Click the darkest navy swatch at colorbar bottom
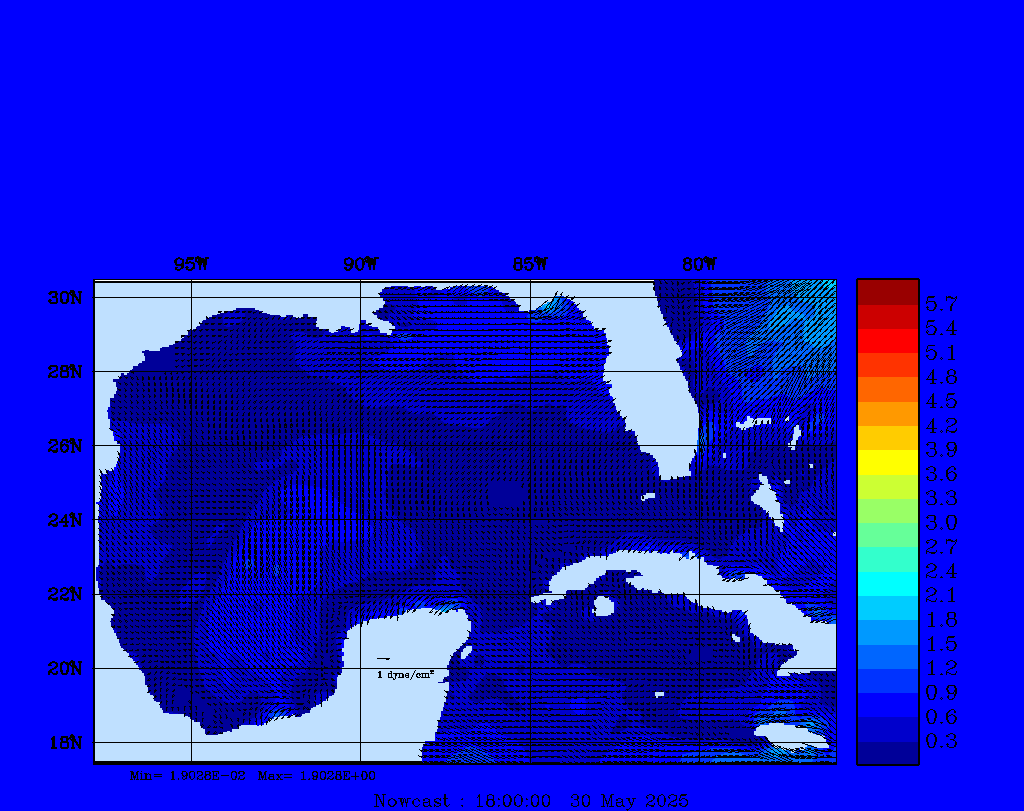The height and width of the screenshot is (811, 1024). [x=887, y=753]
